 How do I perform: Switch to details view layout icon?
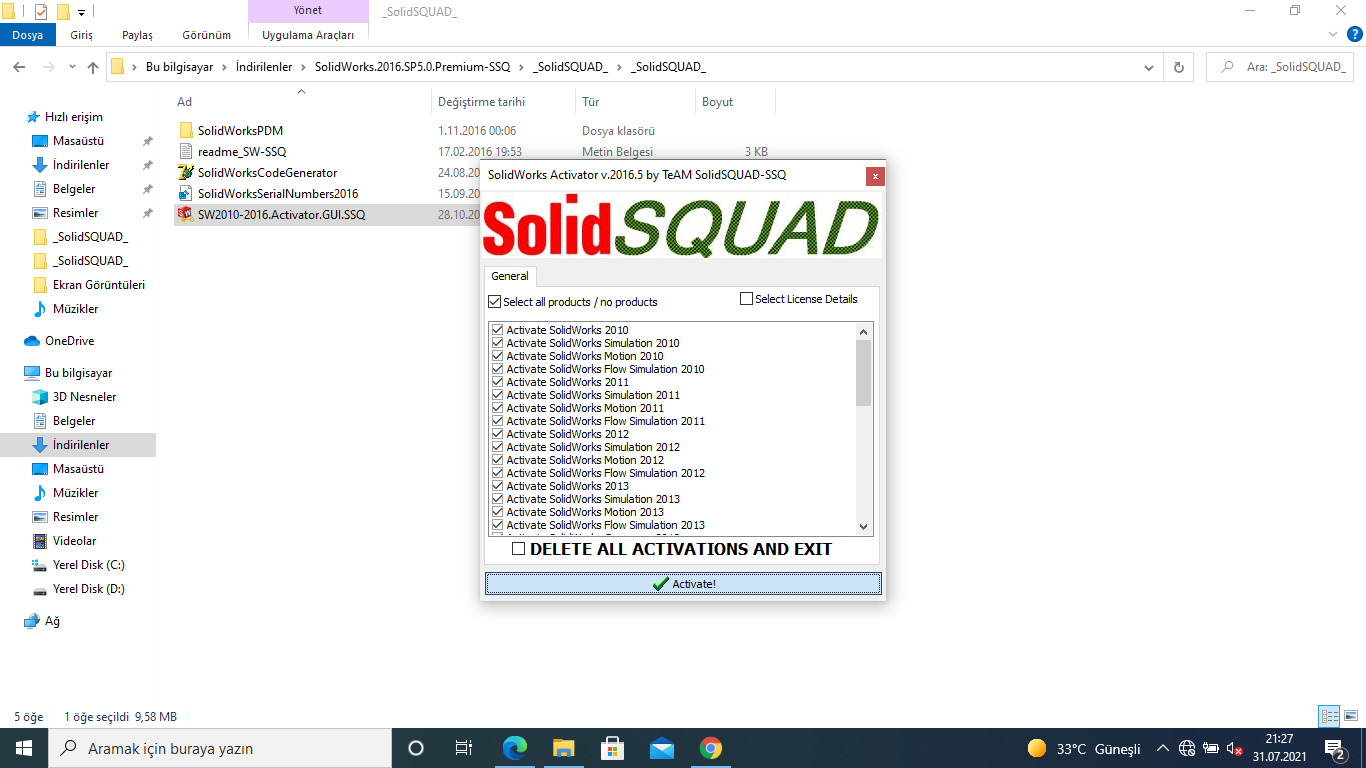1329,716
